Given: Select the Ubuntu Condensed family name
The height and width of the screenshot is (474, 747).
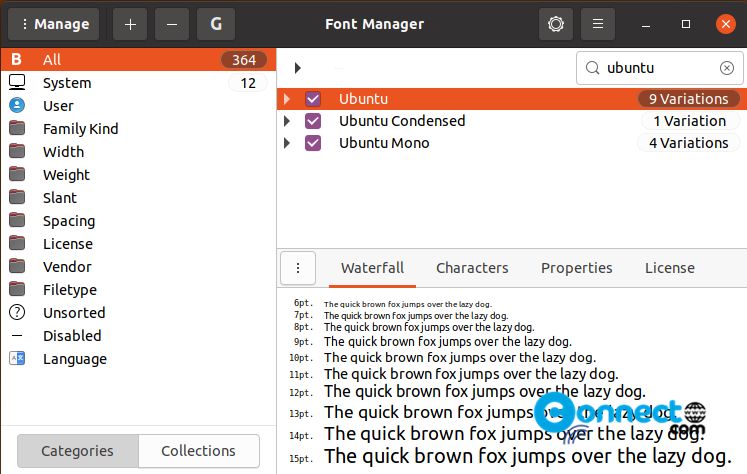Looking at the screenshot, I should pos(402,121).
